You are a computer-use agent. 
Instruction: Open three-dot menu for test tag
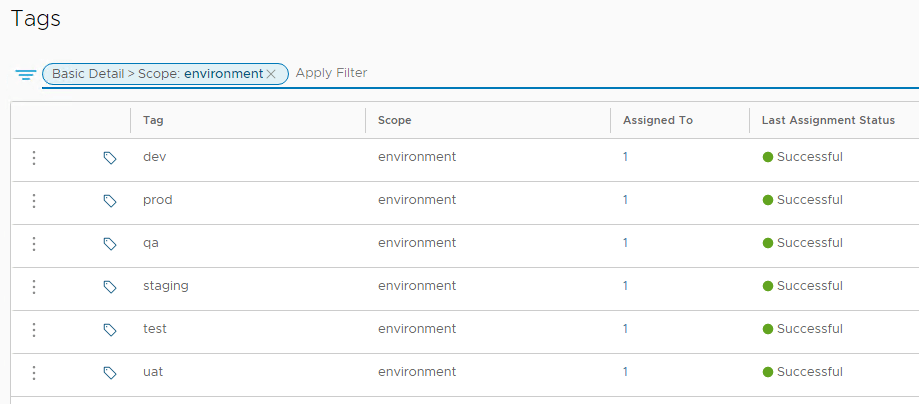(x=34, y=330)
